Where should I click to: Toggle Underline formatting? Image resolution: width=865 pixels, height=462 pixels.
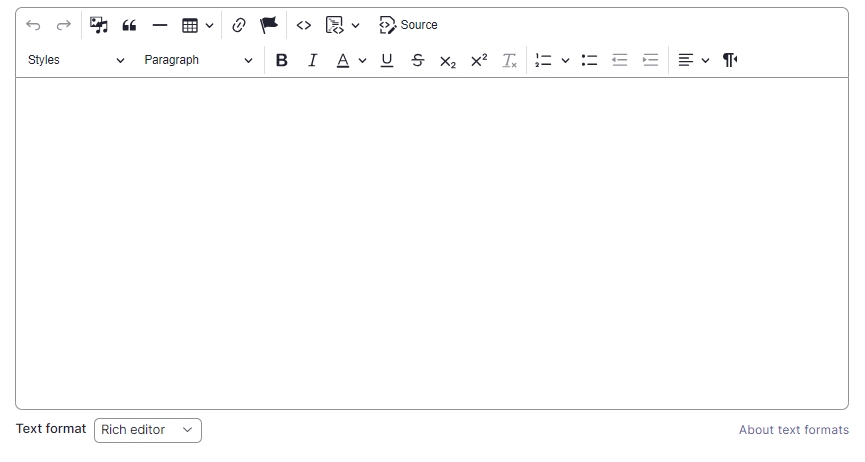387,60
